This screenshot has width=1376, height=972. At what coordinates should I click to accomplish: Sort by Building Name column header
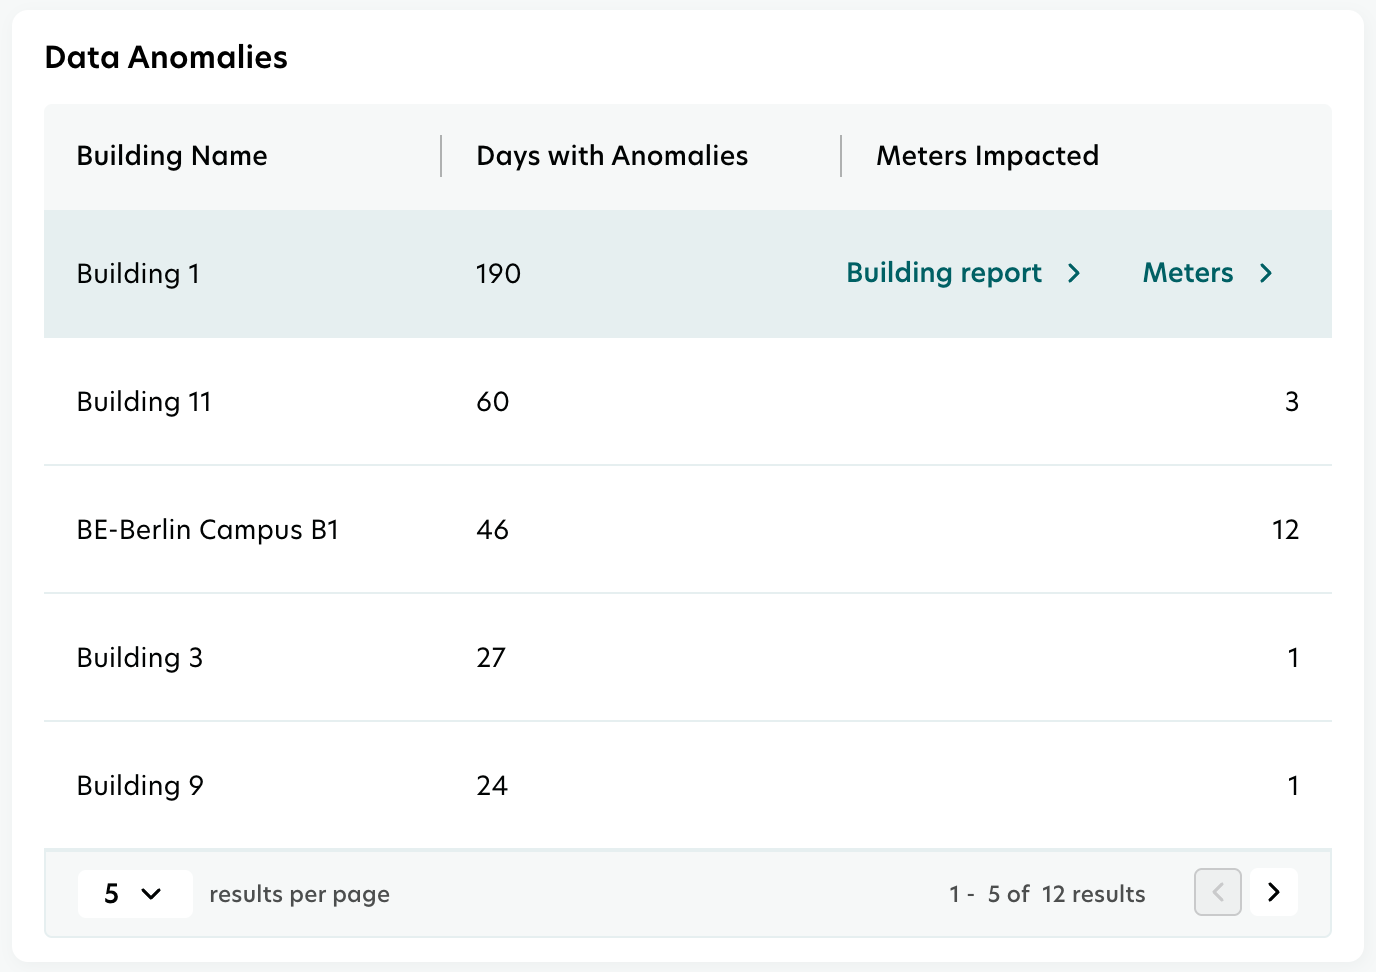coord(172,156)
